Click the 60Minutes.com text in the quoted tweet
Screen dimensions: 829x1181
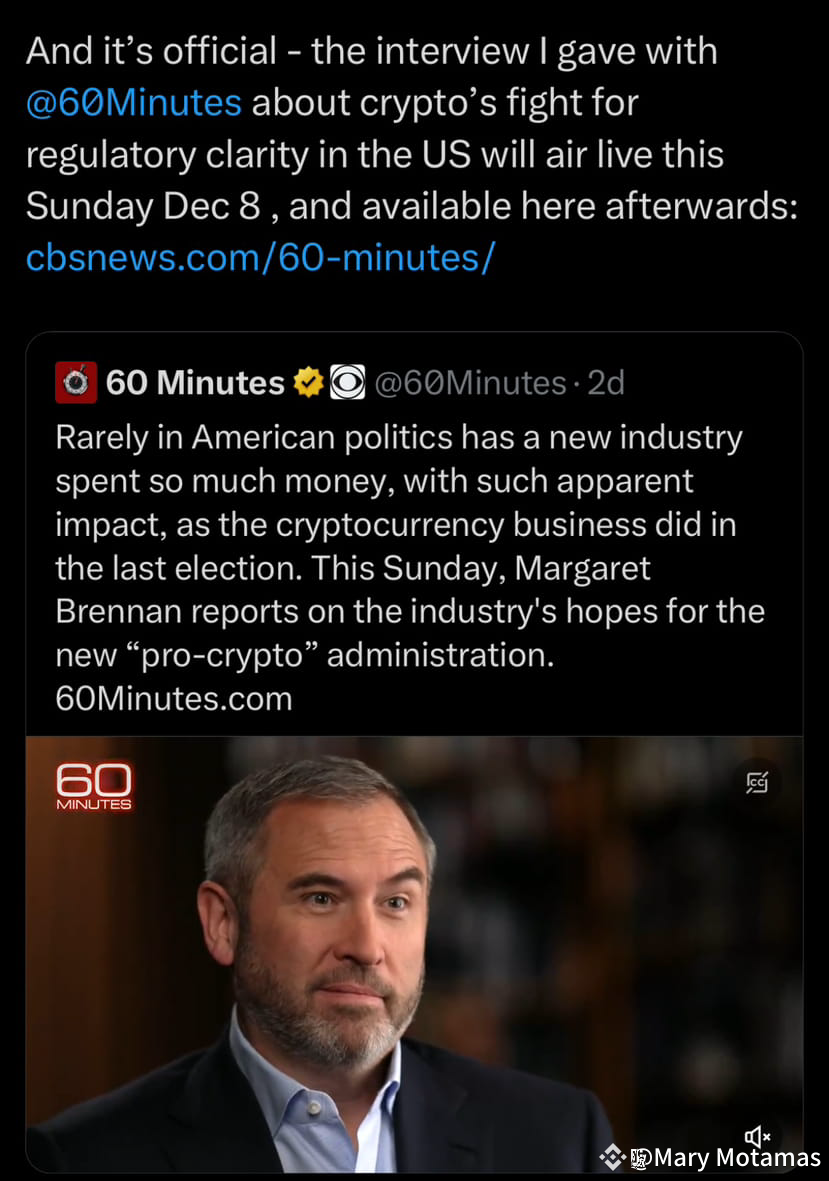point(174,699)
